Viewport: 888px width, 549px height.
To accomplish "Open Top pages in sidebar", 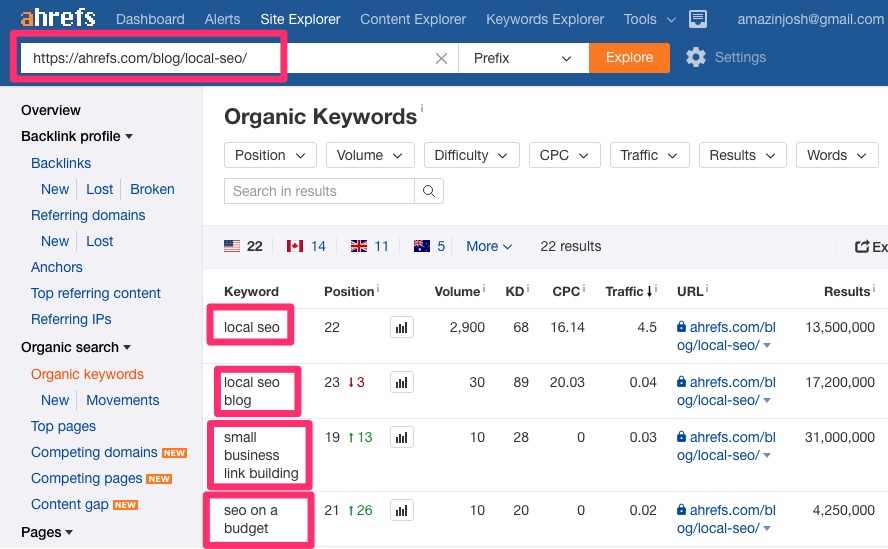I will [63, 427].
